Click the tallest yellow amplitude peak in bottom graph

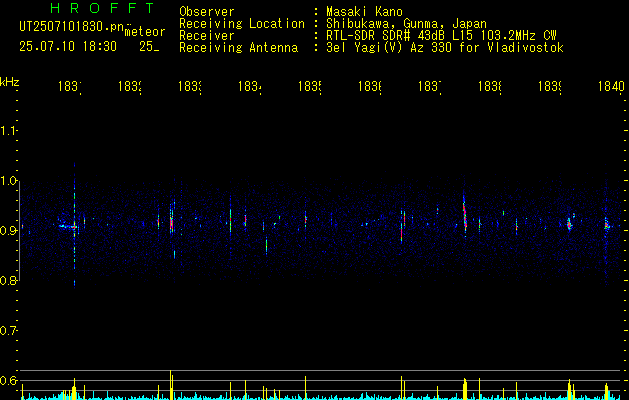170,385
